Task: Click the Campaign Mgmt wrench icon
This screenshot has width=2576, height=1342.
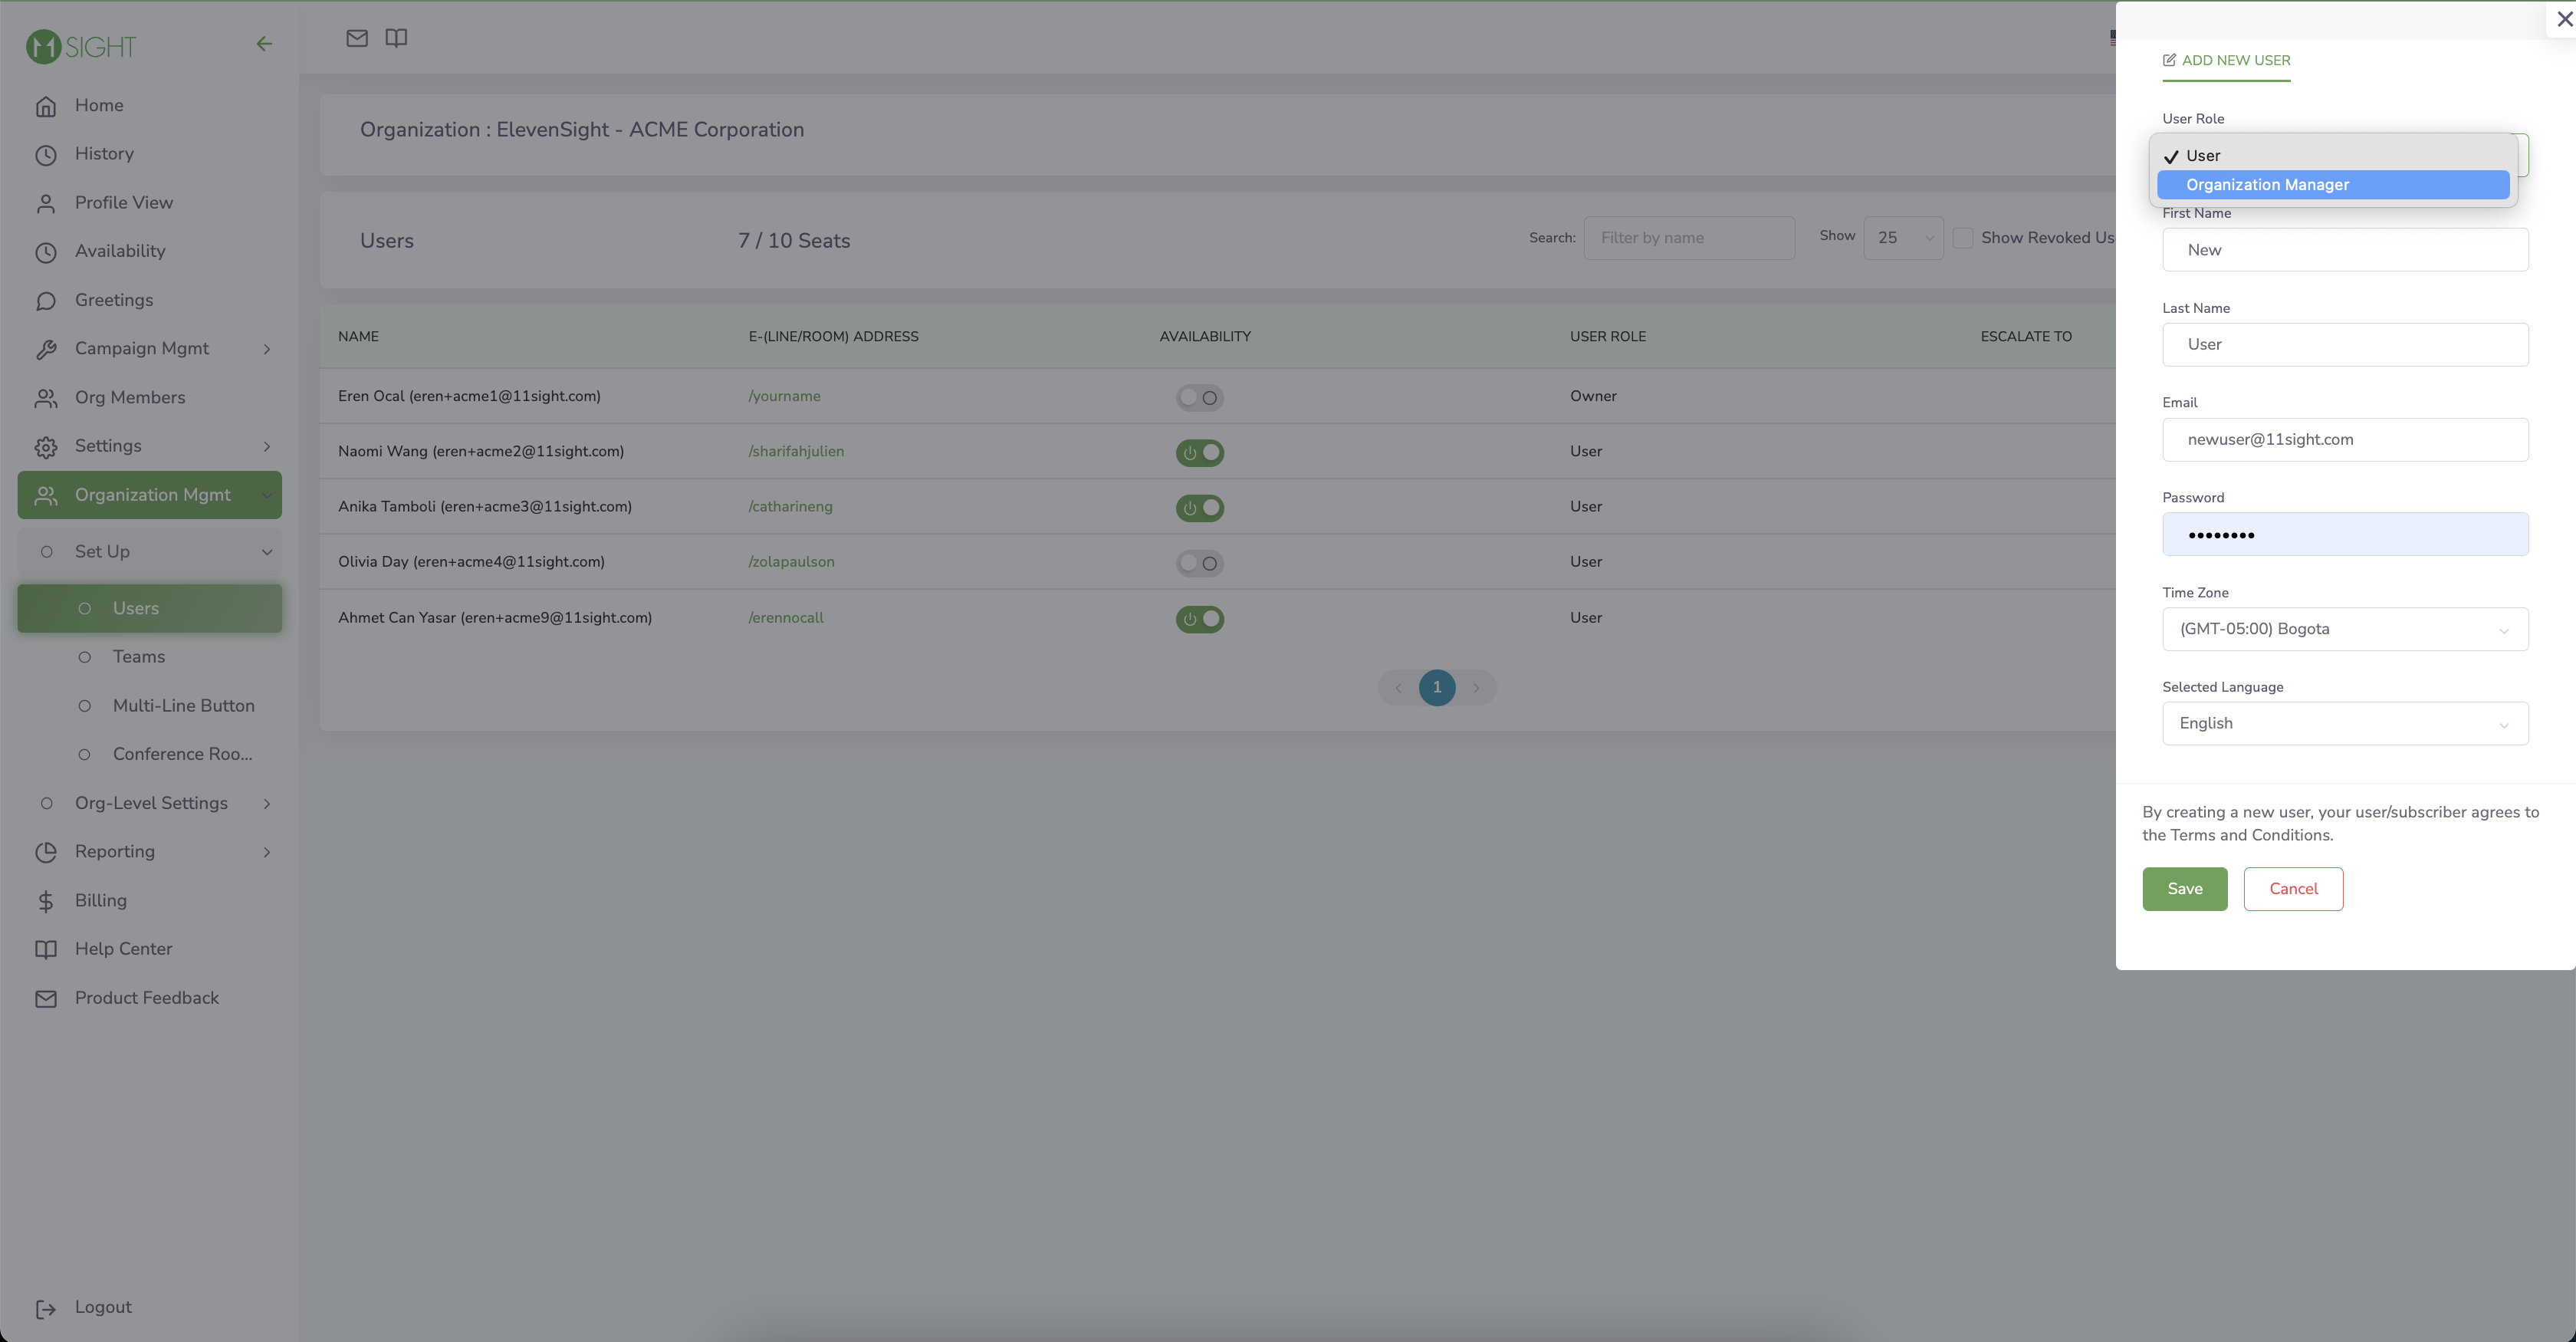Action: [x=46, y=349]
